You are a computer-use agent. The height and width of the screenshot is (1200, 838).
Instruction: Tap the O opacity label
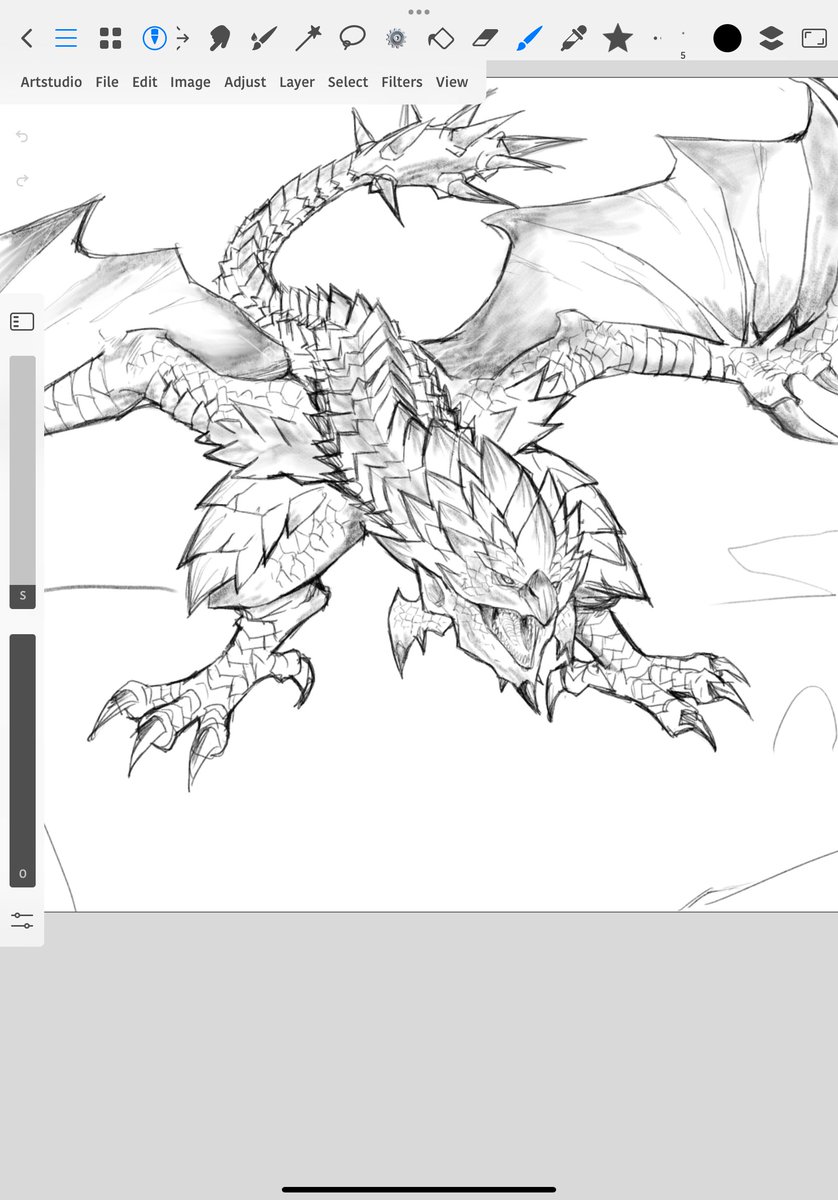22,874
